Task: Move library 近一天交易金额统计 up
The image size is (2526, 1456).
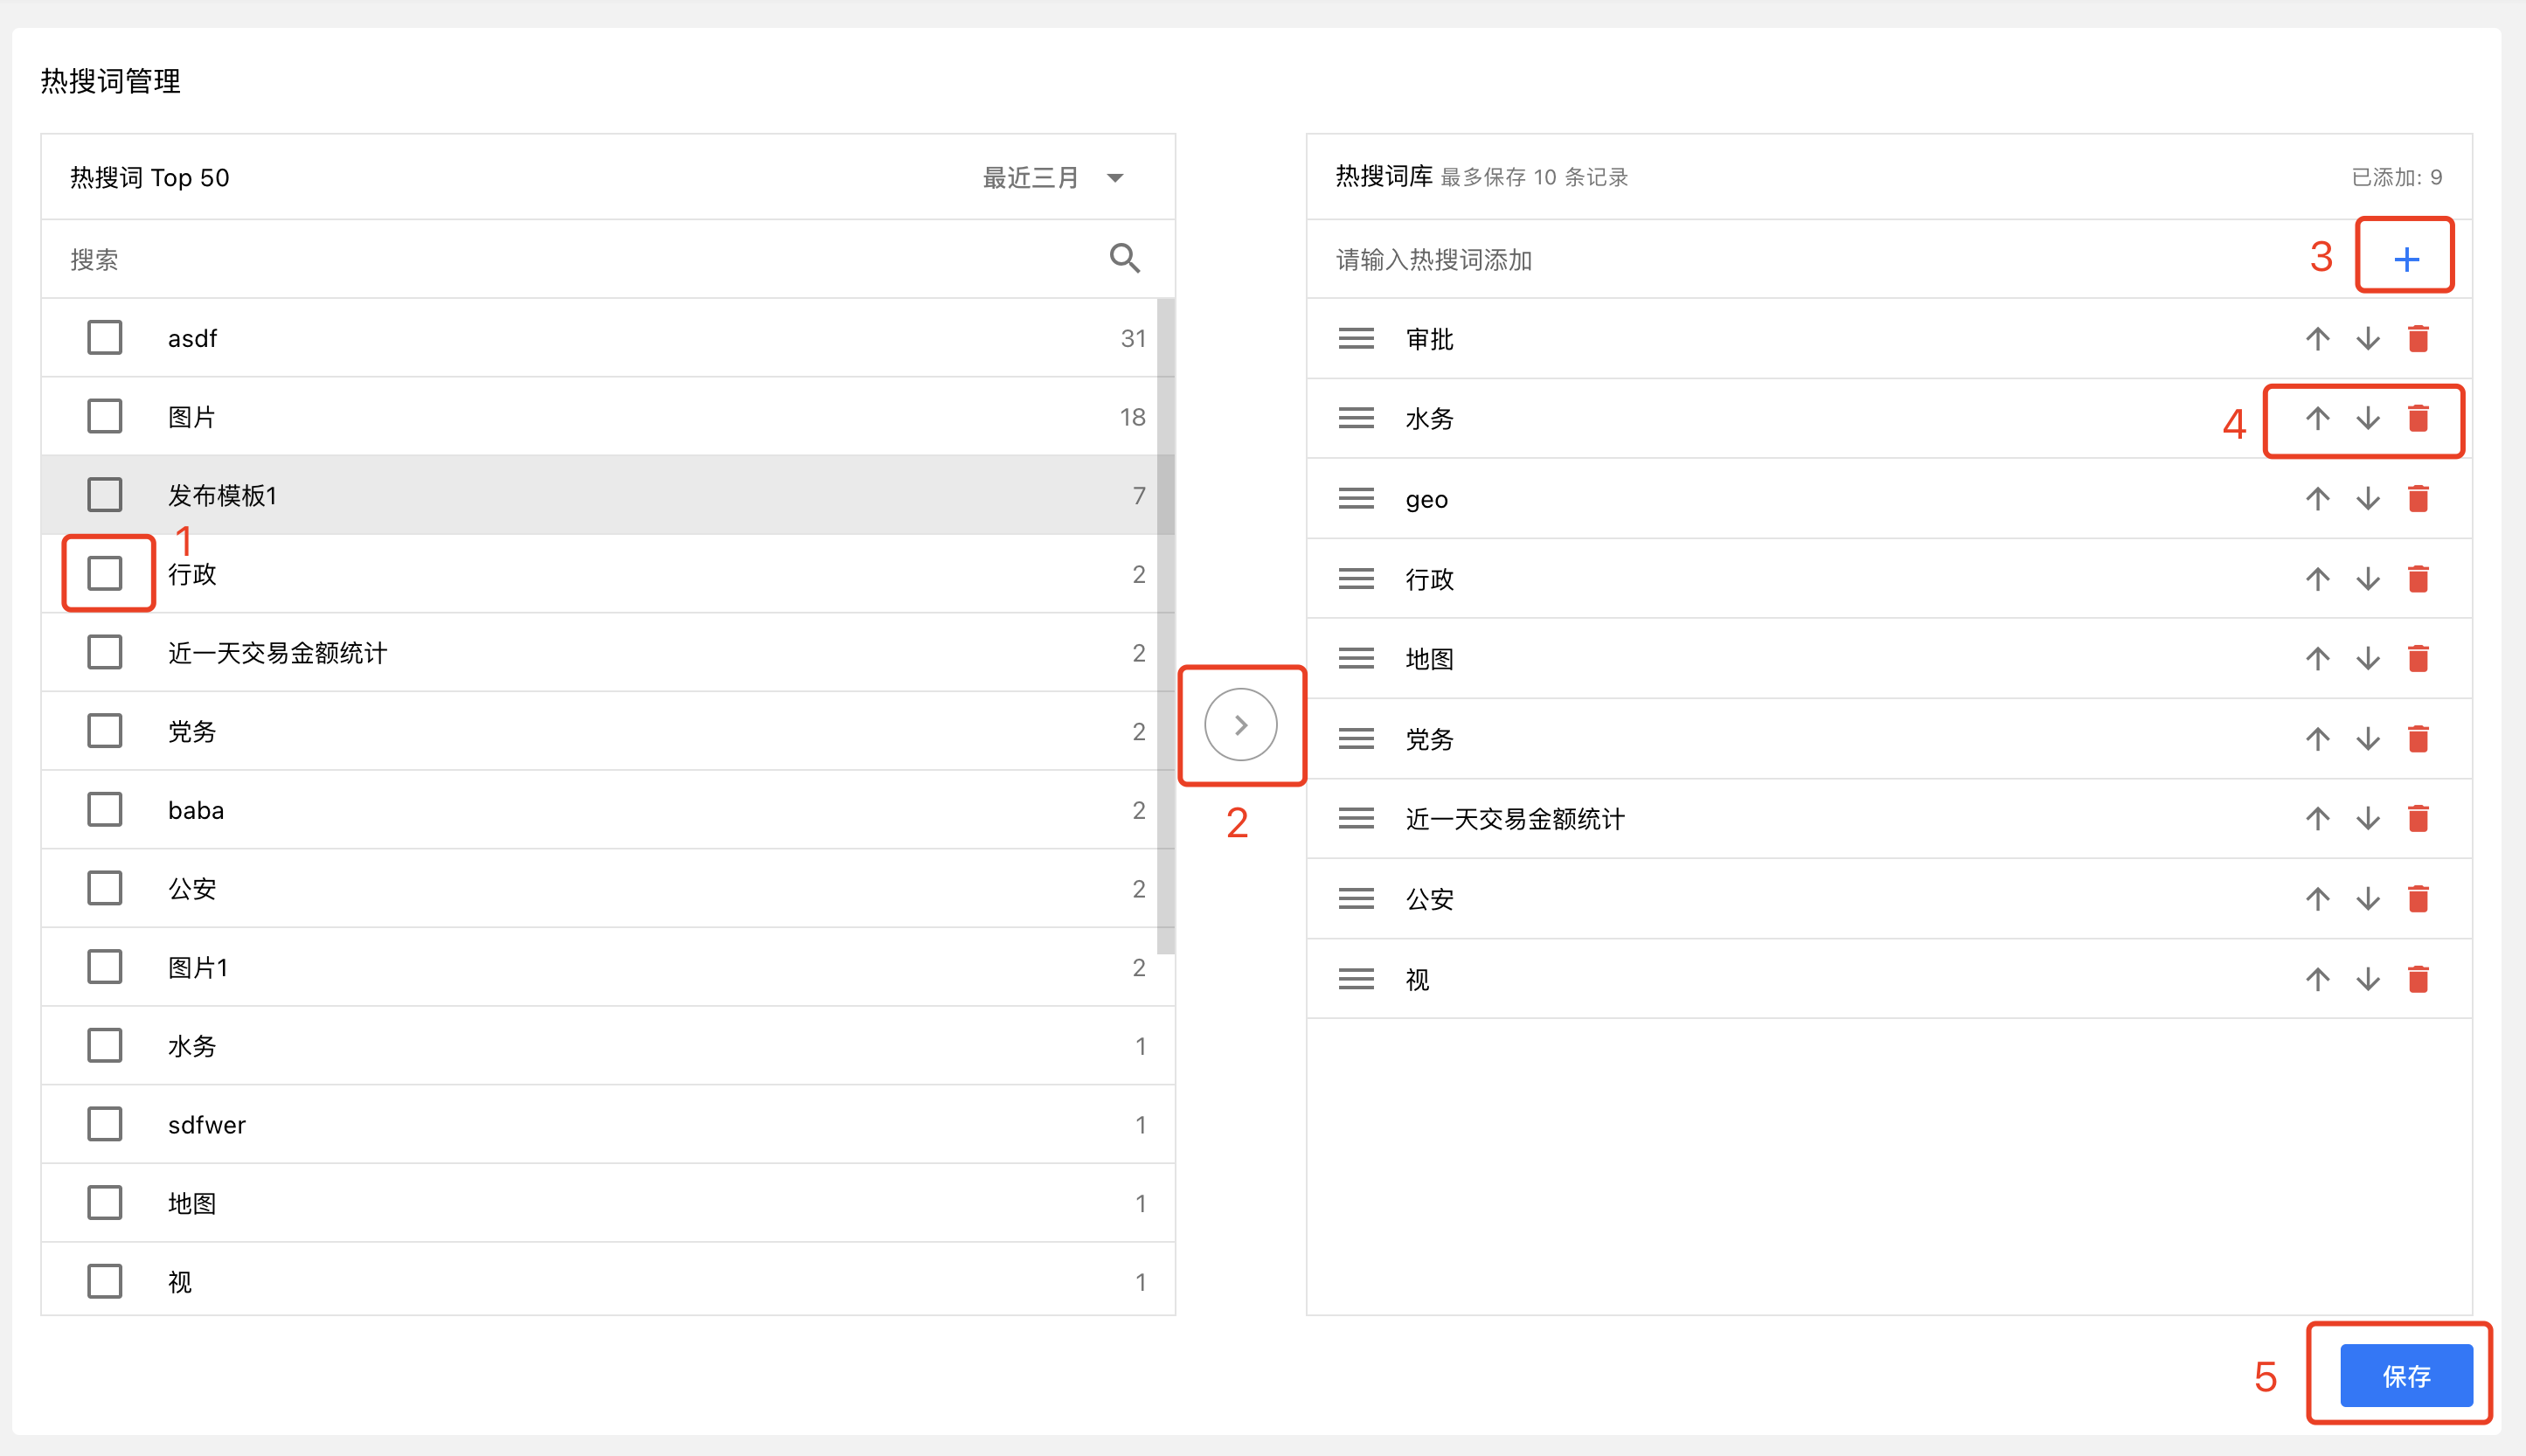Action: tap(2317, 819)
